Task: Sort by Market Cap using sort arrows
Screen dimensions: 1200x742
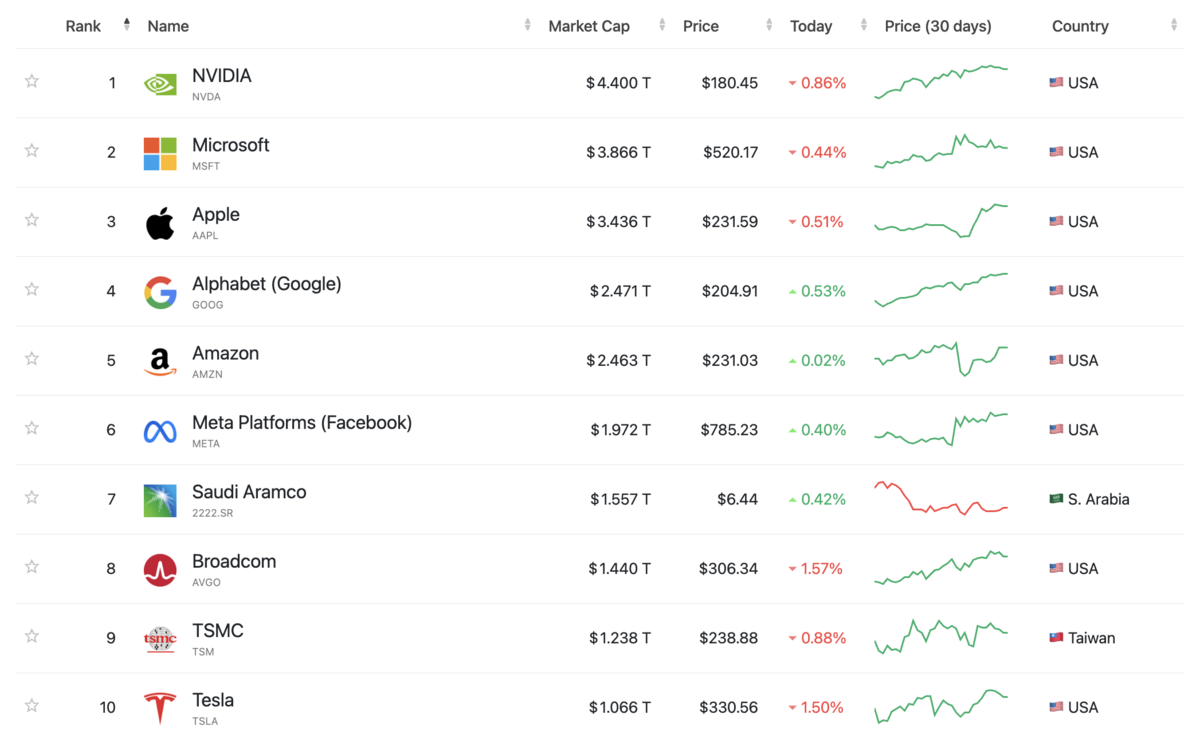Action: pos(662,25)
